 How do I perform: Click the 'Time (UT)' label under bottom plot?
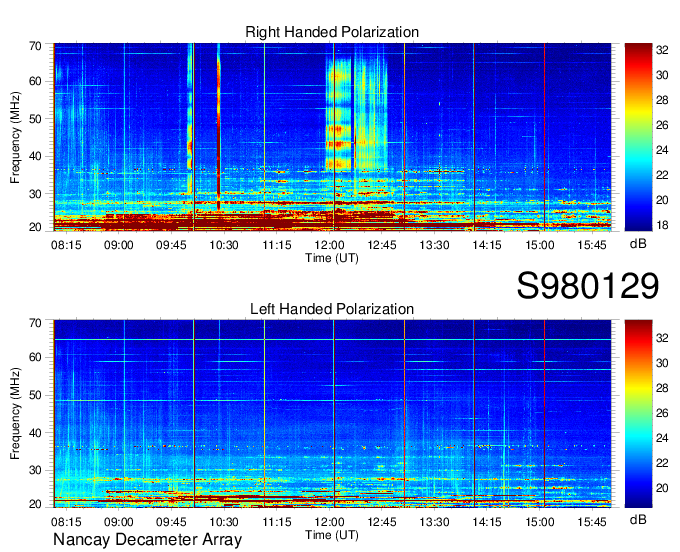[332, 535]
